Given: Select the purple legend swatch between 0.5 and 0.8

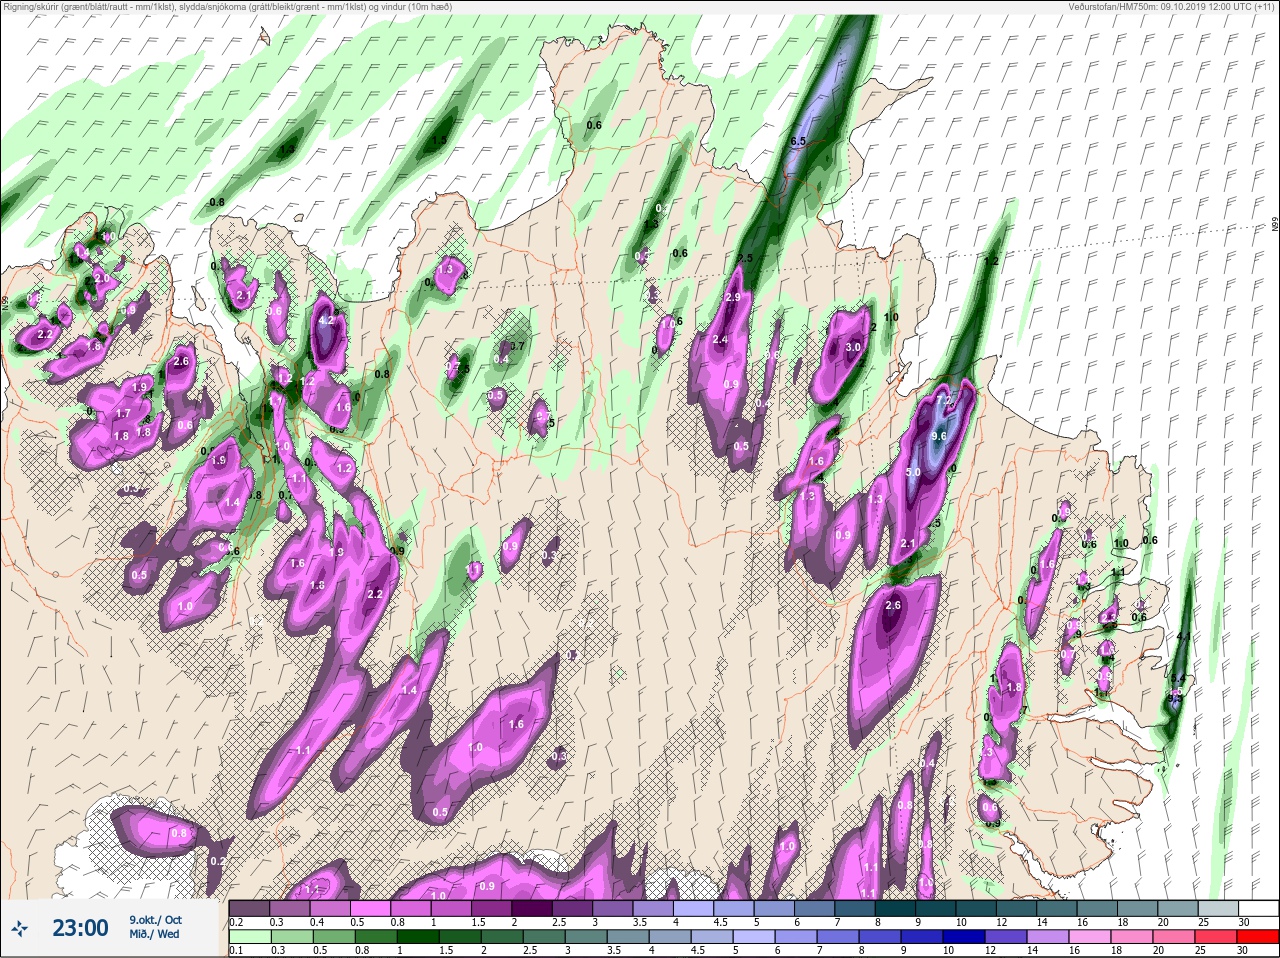Looking at the screenshot, I should click(x=372, y=908).
